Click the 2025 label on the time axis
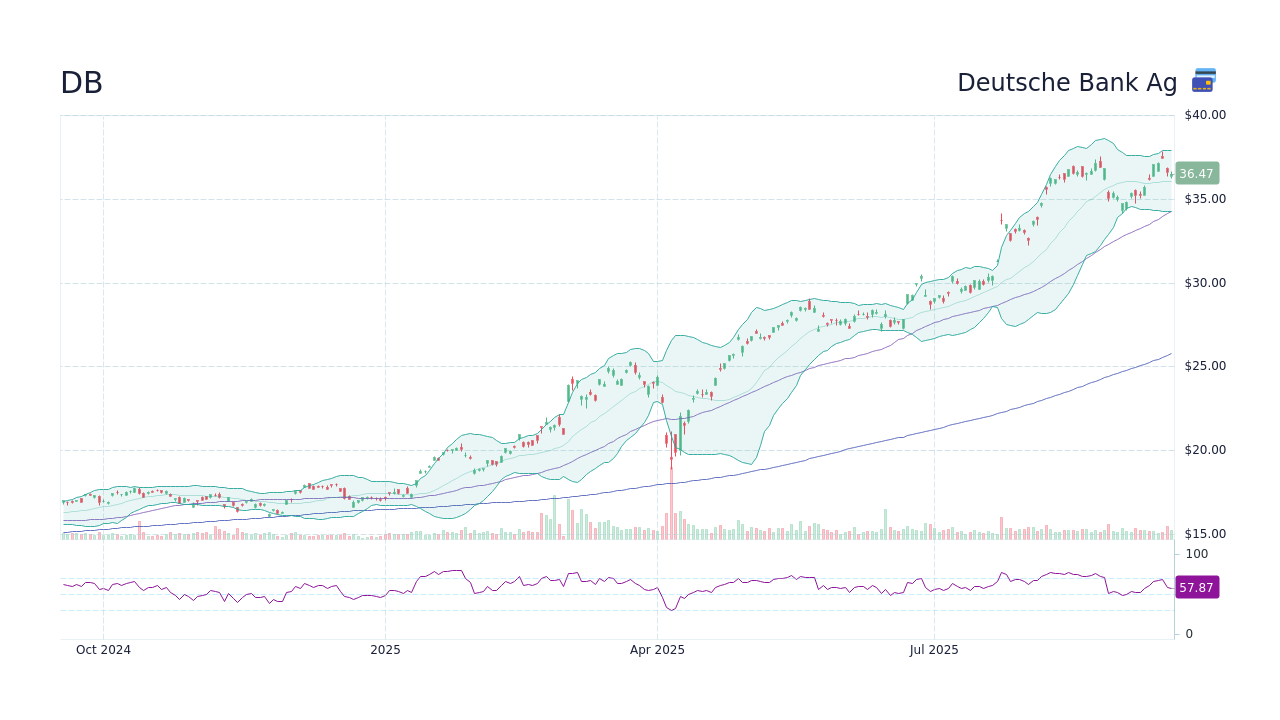This screenshot has width=1280, height=720. [x=385, y=650]
